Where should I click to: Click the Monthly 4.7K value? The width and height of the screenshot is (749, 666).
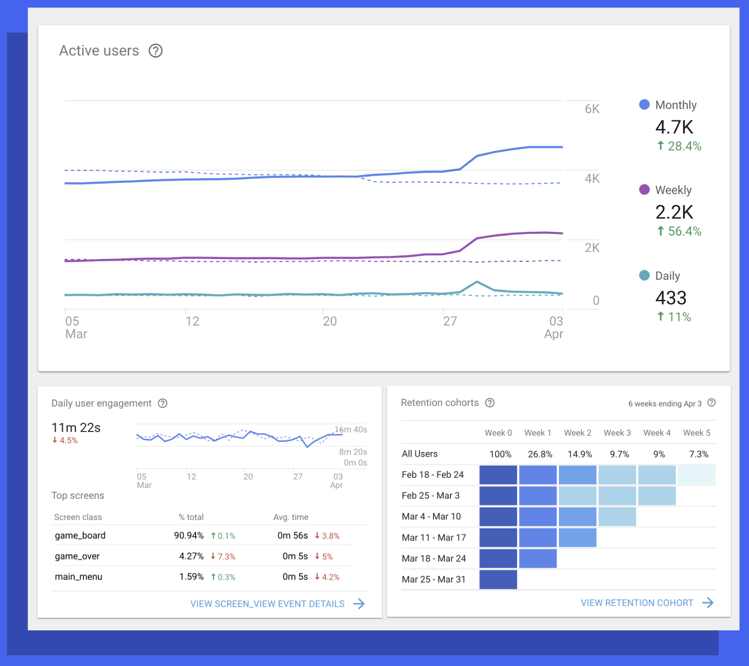click(x=674, y=127)
